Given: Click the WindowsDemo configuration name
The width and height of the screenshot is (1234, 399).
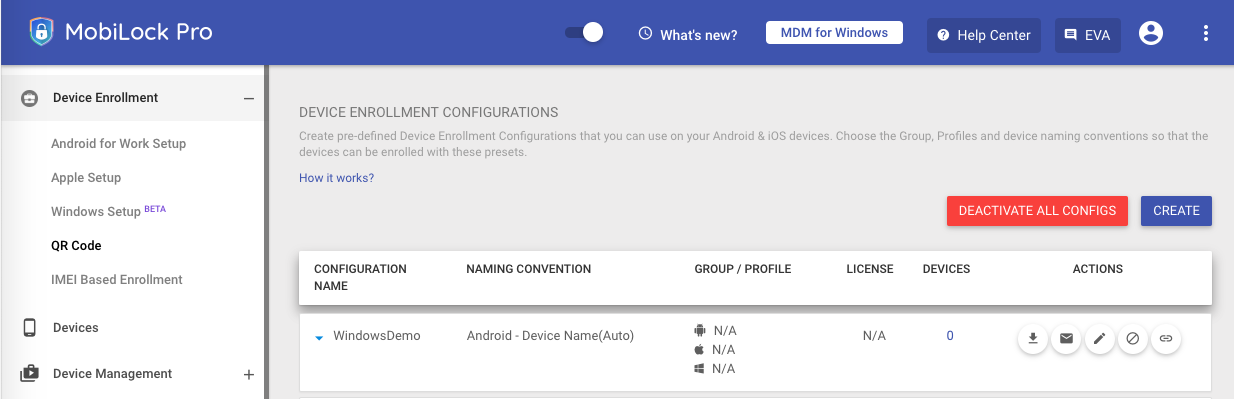Looking at the screenshot, I should [377, 336].
